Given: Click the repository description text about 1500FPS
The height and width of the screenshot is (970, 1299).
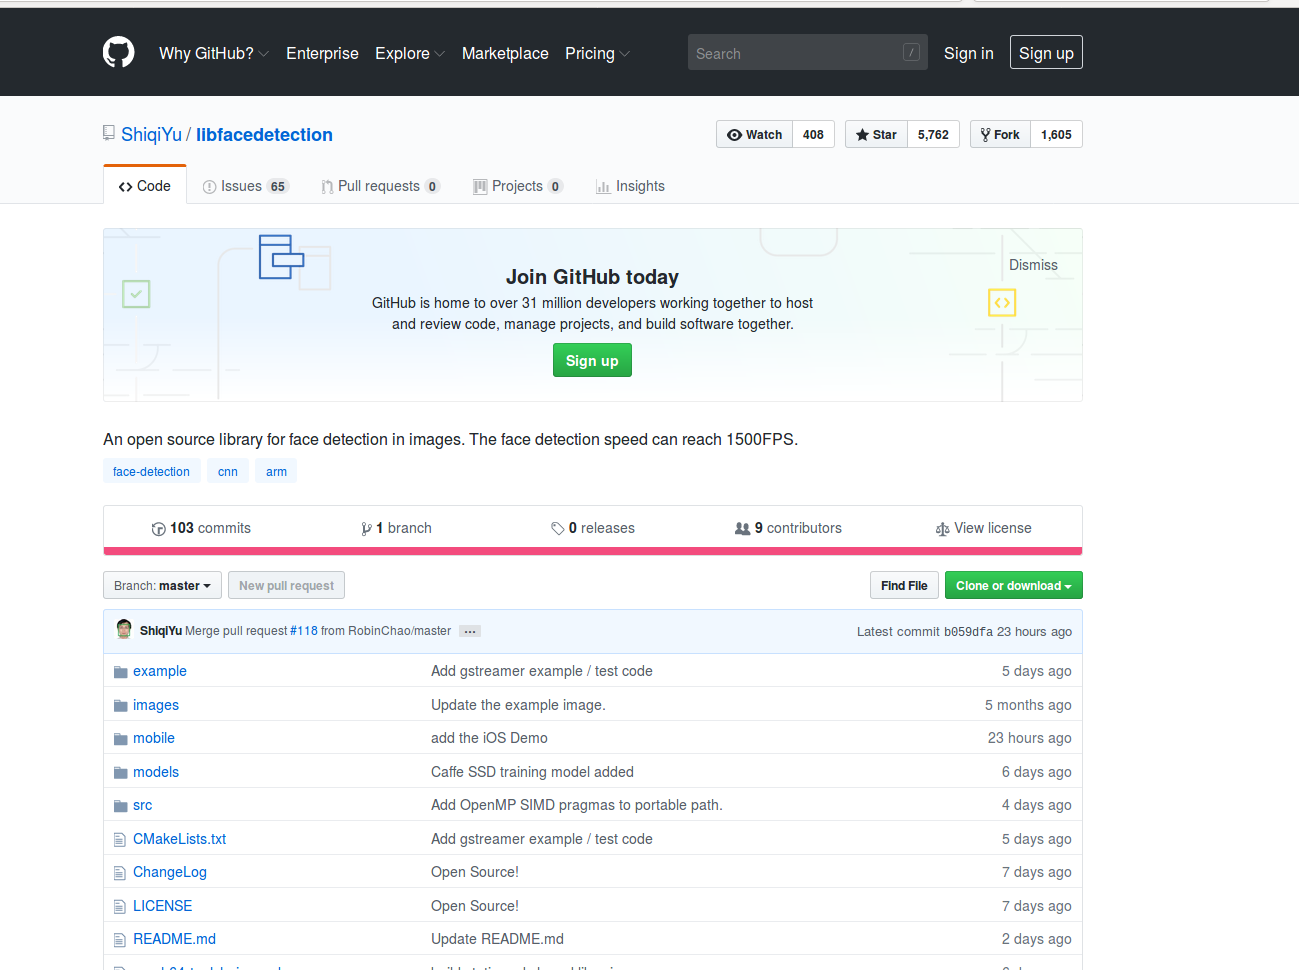Looking at the screenshot, I should click(450, 439).
